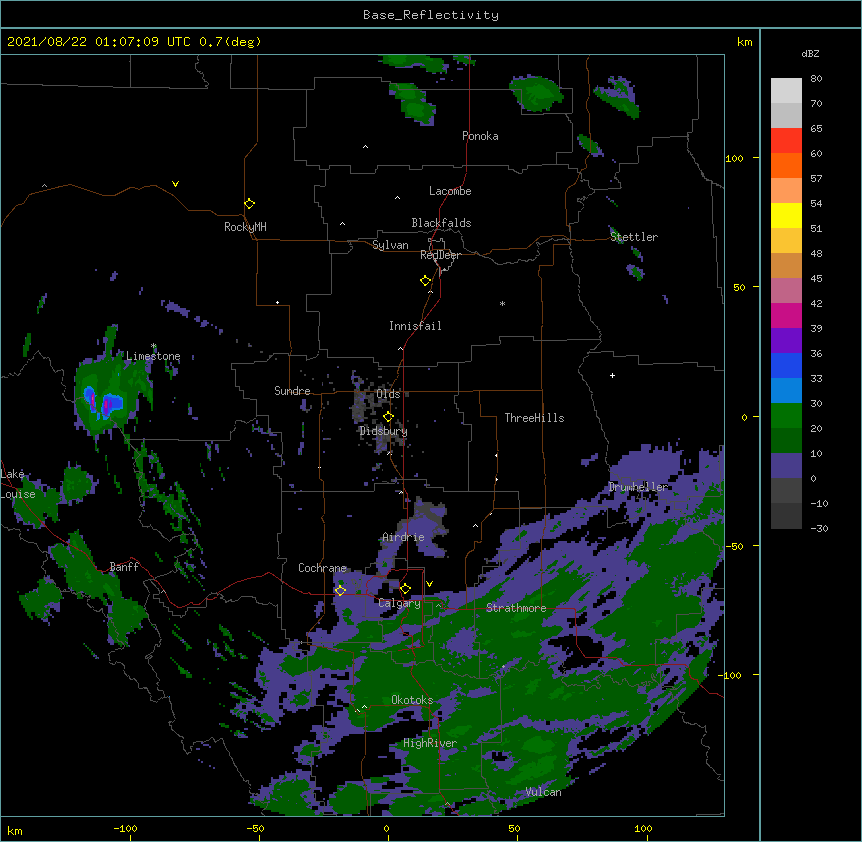This screenshot has height=842, width=862.
Task: Click the white plus marker east of ThreeHills
Action: (x=612, y=375)
